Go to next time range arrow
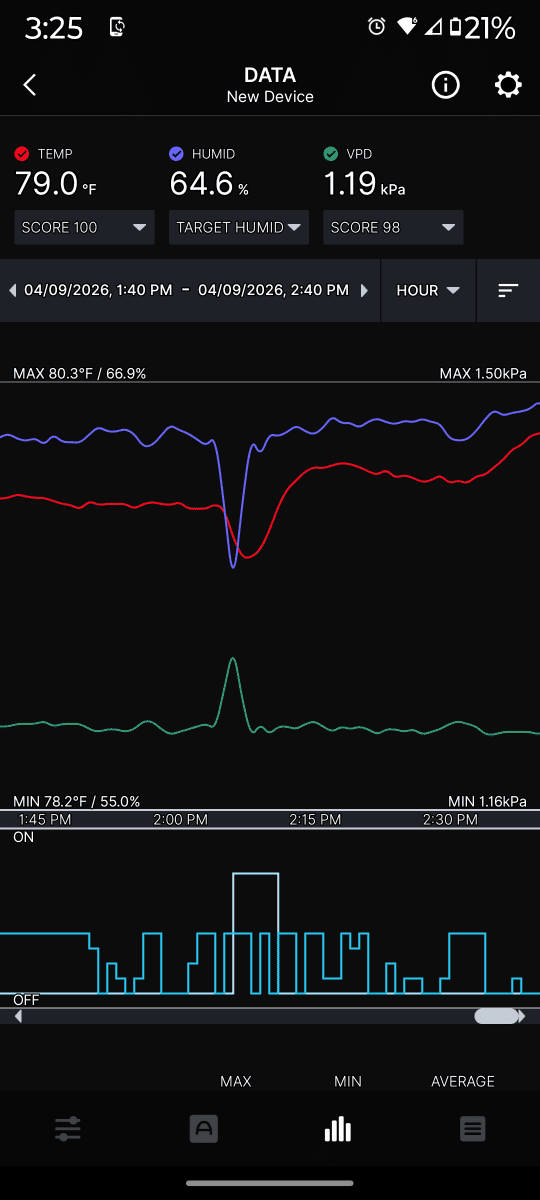Viewport: 540px width, 1200px height. point(365,290)
